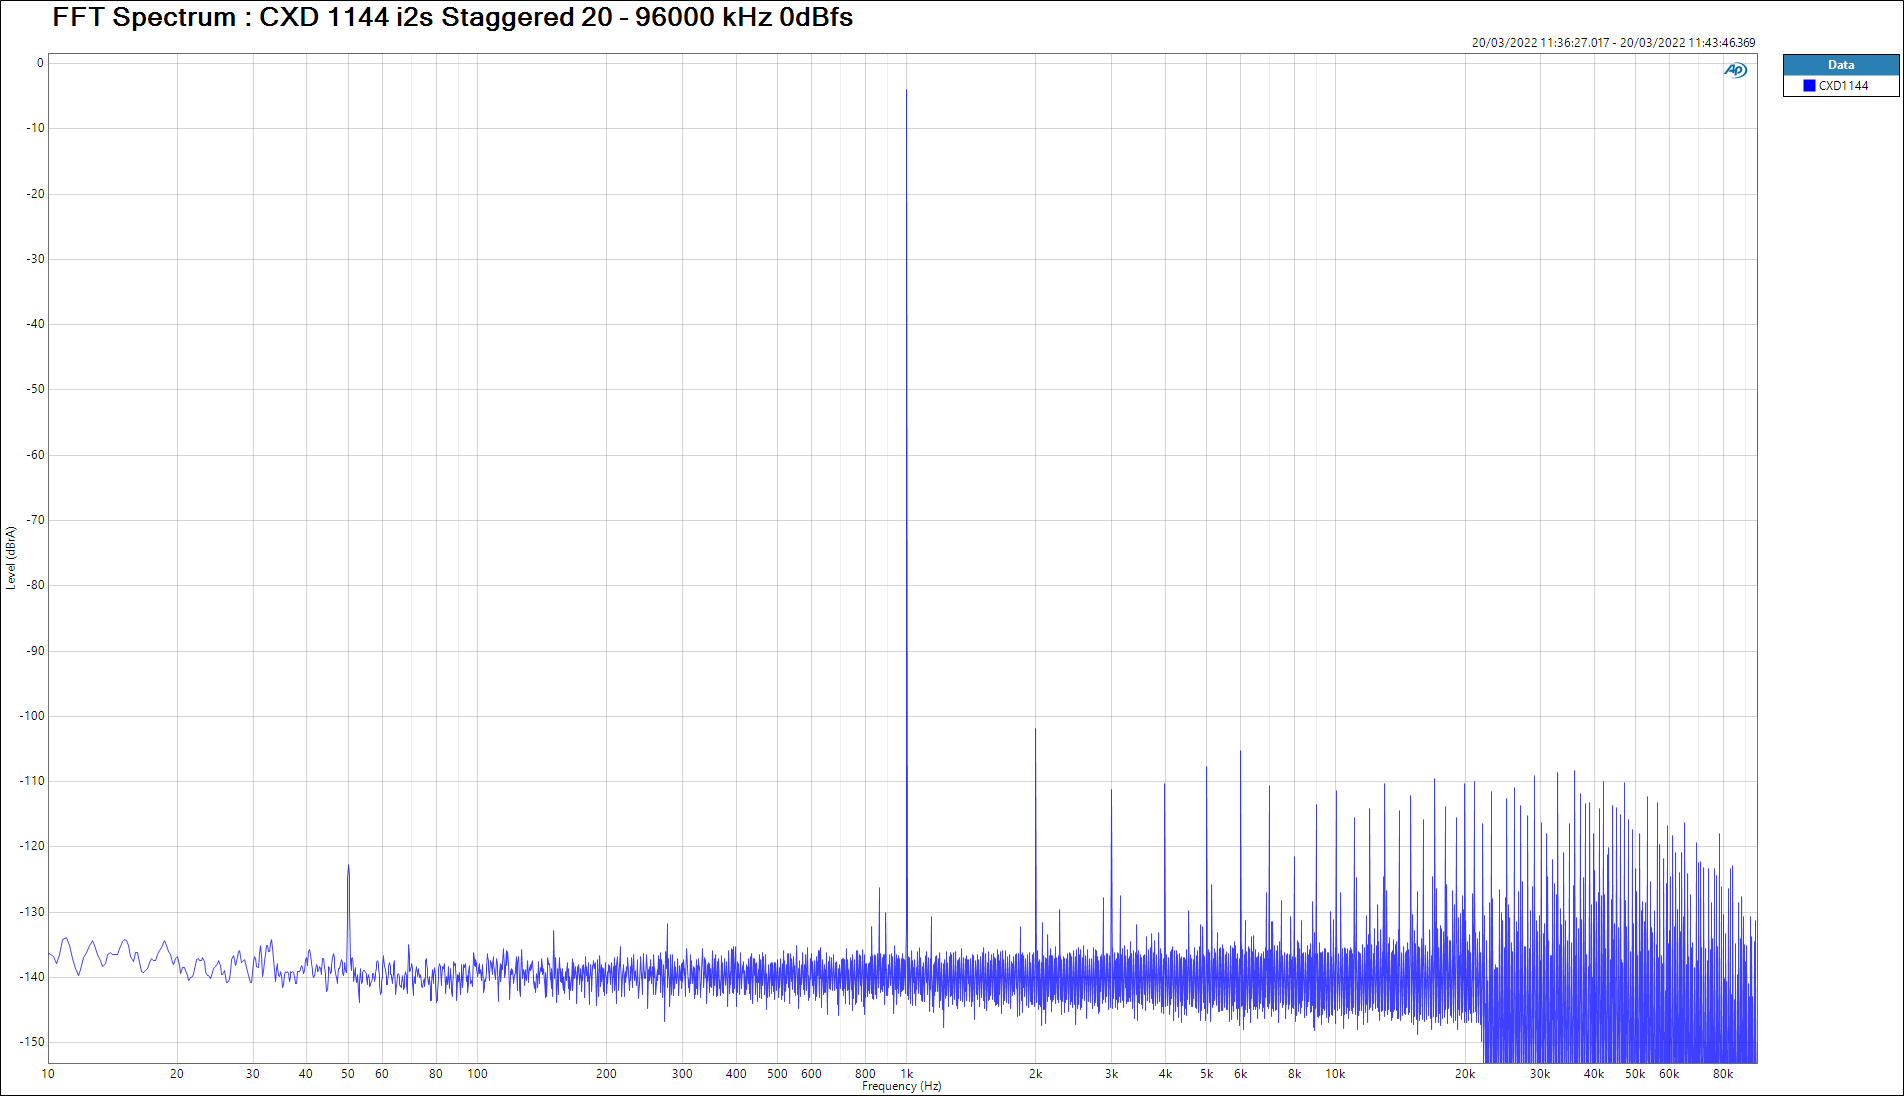Click the Data legend header
The height and width of the screenshot is (1096, 1904).
1840,65
